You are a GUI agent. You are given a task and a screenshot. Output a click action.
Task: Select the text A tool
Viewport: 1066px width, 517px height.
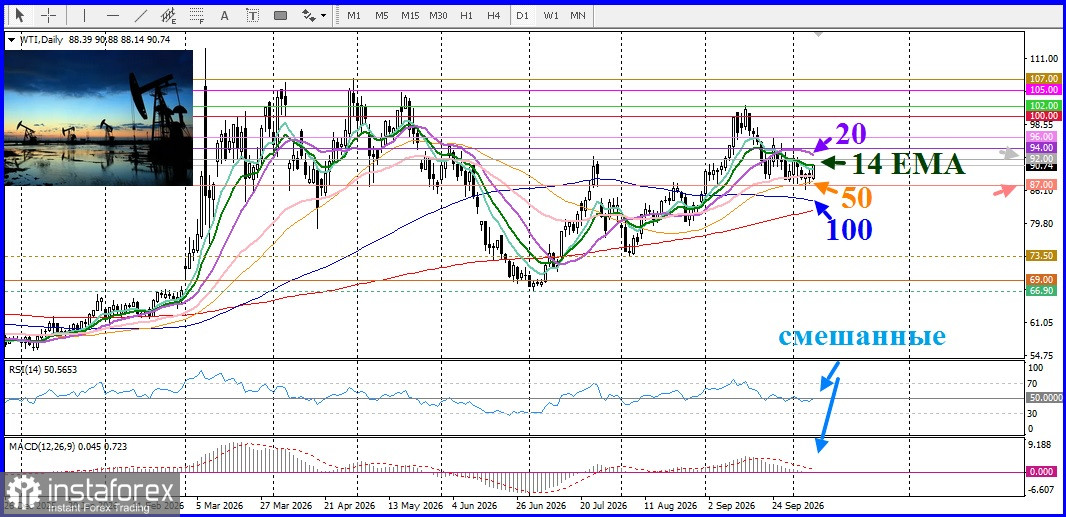coord(225,15)
